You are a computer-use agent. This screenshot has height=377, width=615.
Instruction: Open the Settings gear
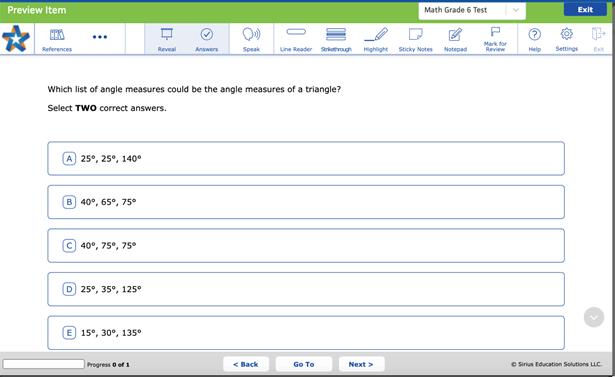[566, 40]
